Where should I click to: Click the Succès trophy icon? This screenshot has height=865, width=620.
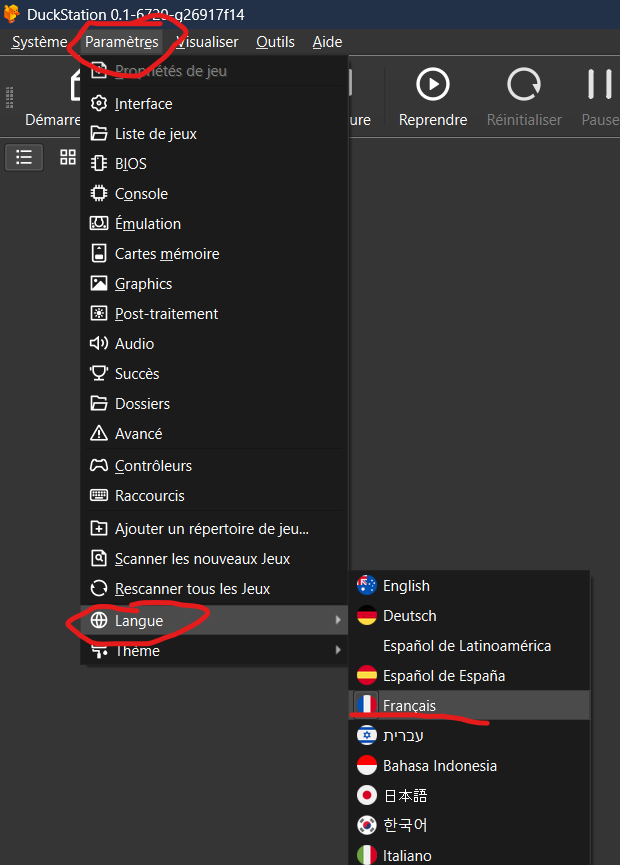(99, 373)
